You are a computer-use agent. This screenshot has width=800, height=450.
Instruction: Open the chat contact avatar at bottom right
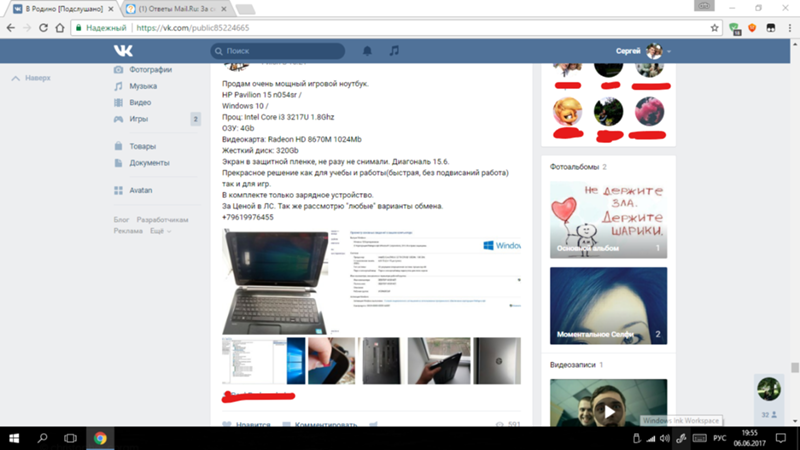[x=769, y=389]
